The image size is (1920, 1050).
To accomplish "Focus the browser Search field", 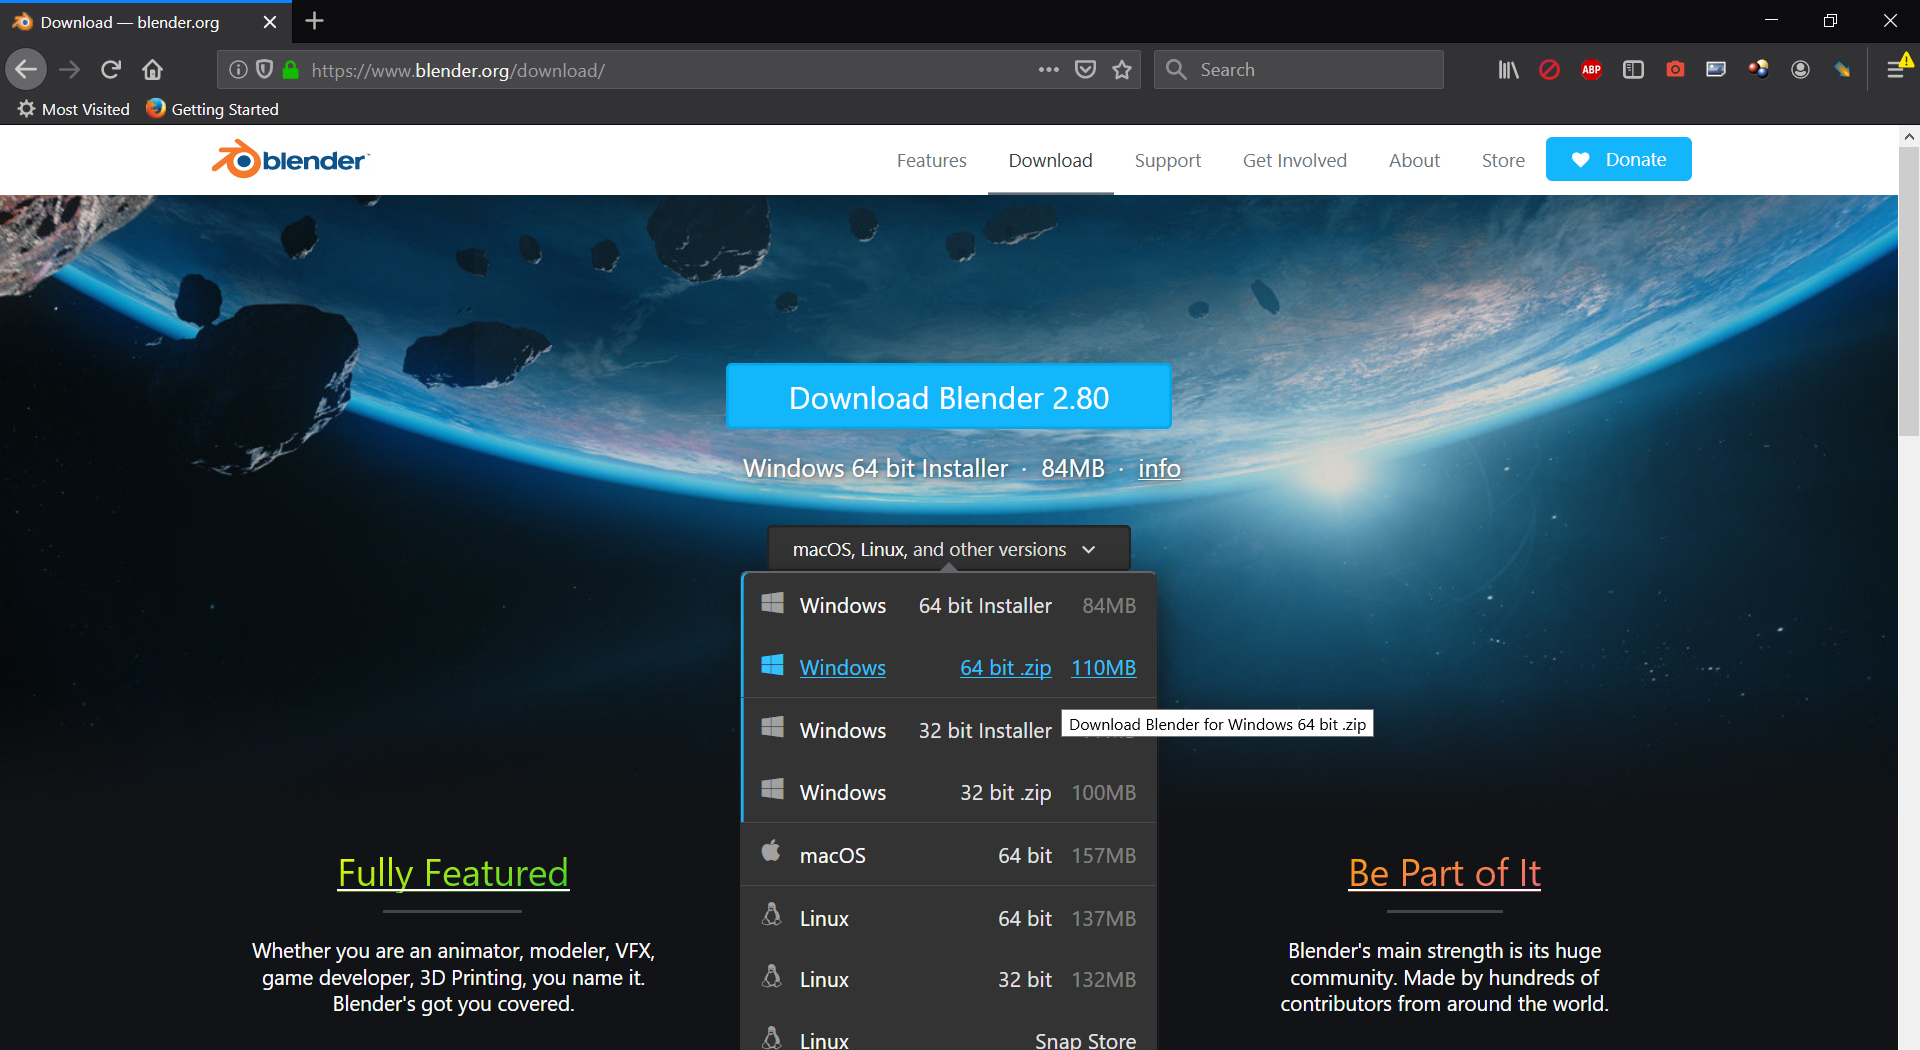I will click(1298, 70).
